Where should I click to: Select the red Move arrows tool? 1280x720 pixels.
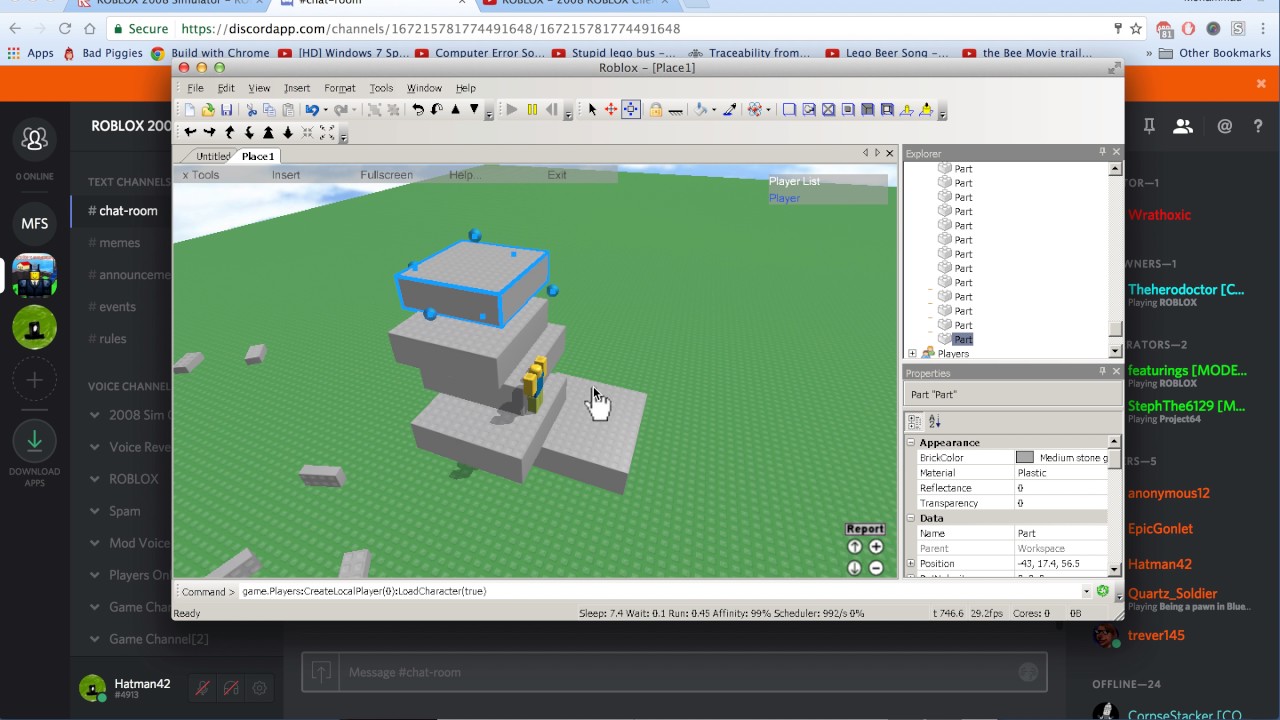(611, 110)
